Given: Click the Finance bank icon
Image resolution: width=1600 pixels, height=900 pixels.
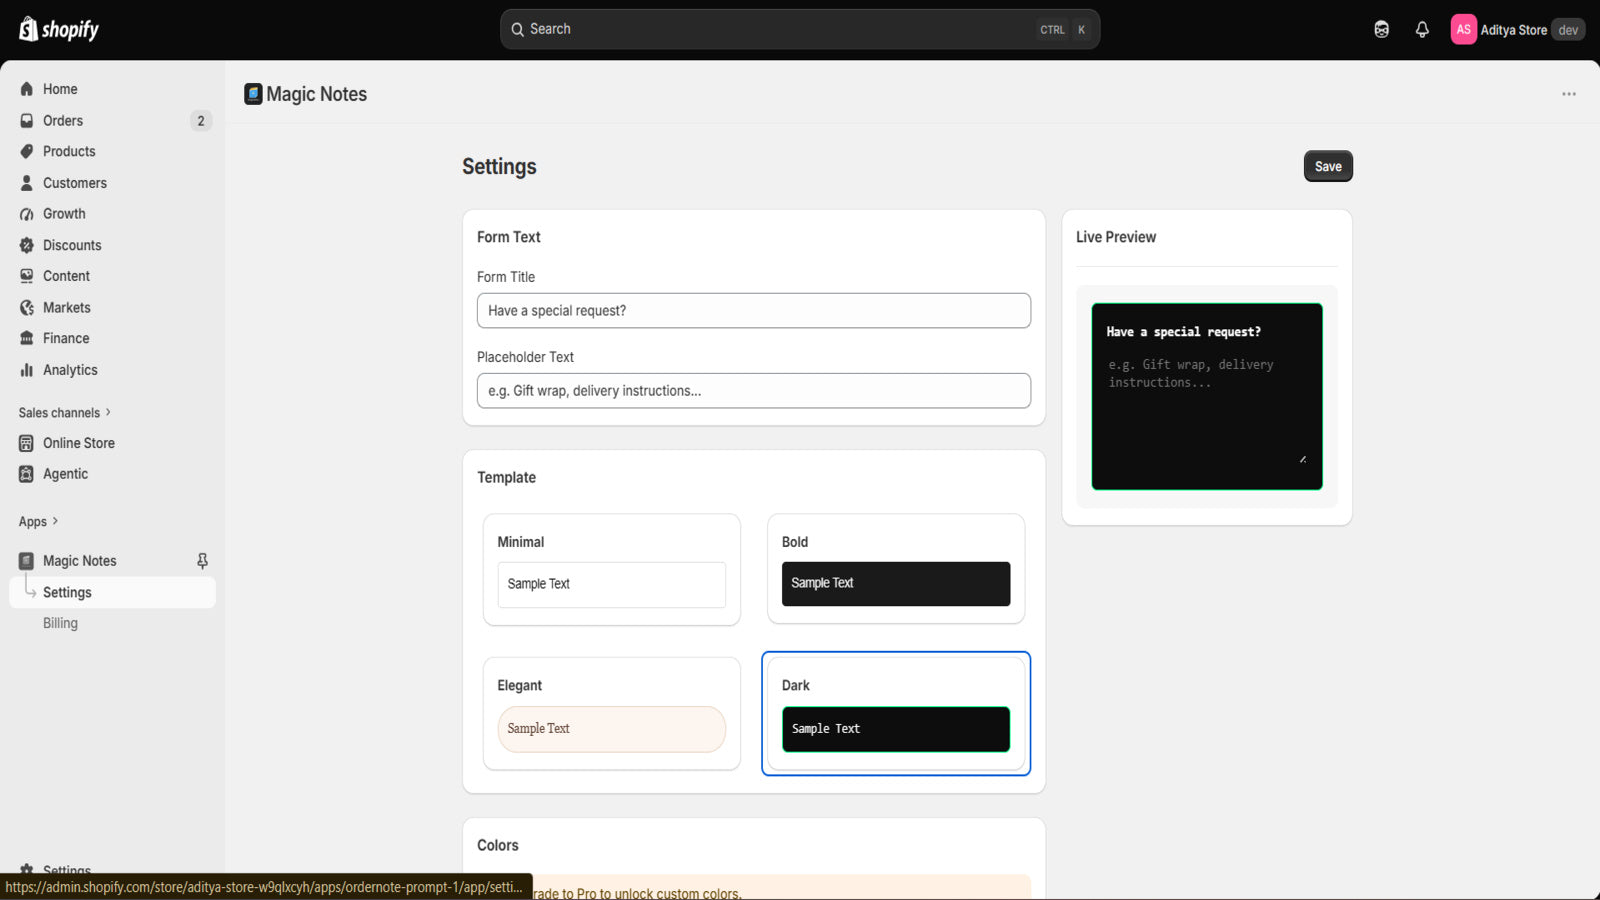Looking at the screenshot, I should pyautogui.click(x=27, y=338).
